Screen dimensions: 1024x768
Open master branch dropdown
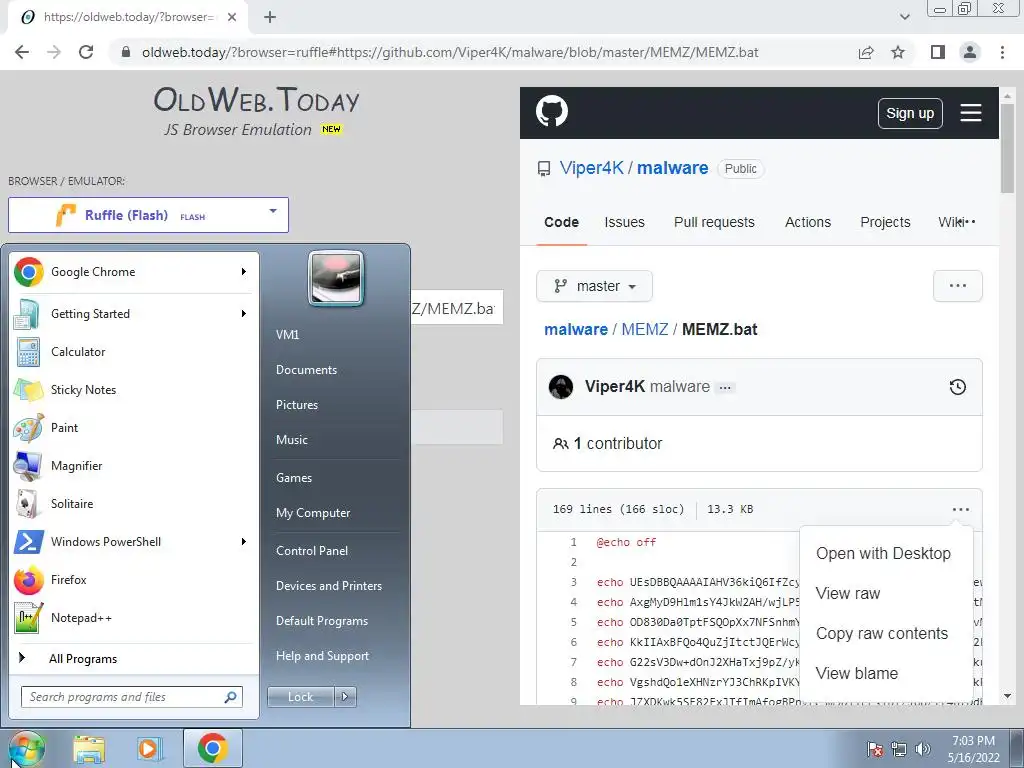(x=594, y=286)
